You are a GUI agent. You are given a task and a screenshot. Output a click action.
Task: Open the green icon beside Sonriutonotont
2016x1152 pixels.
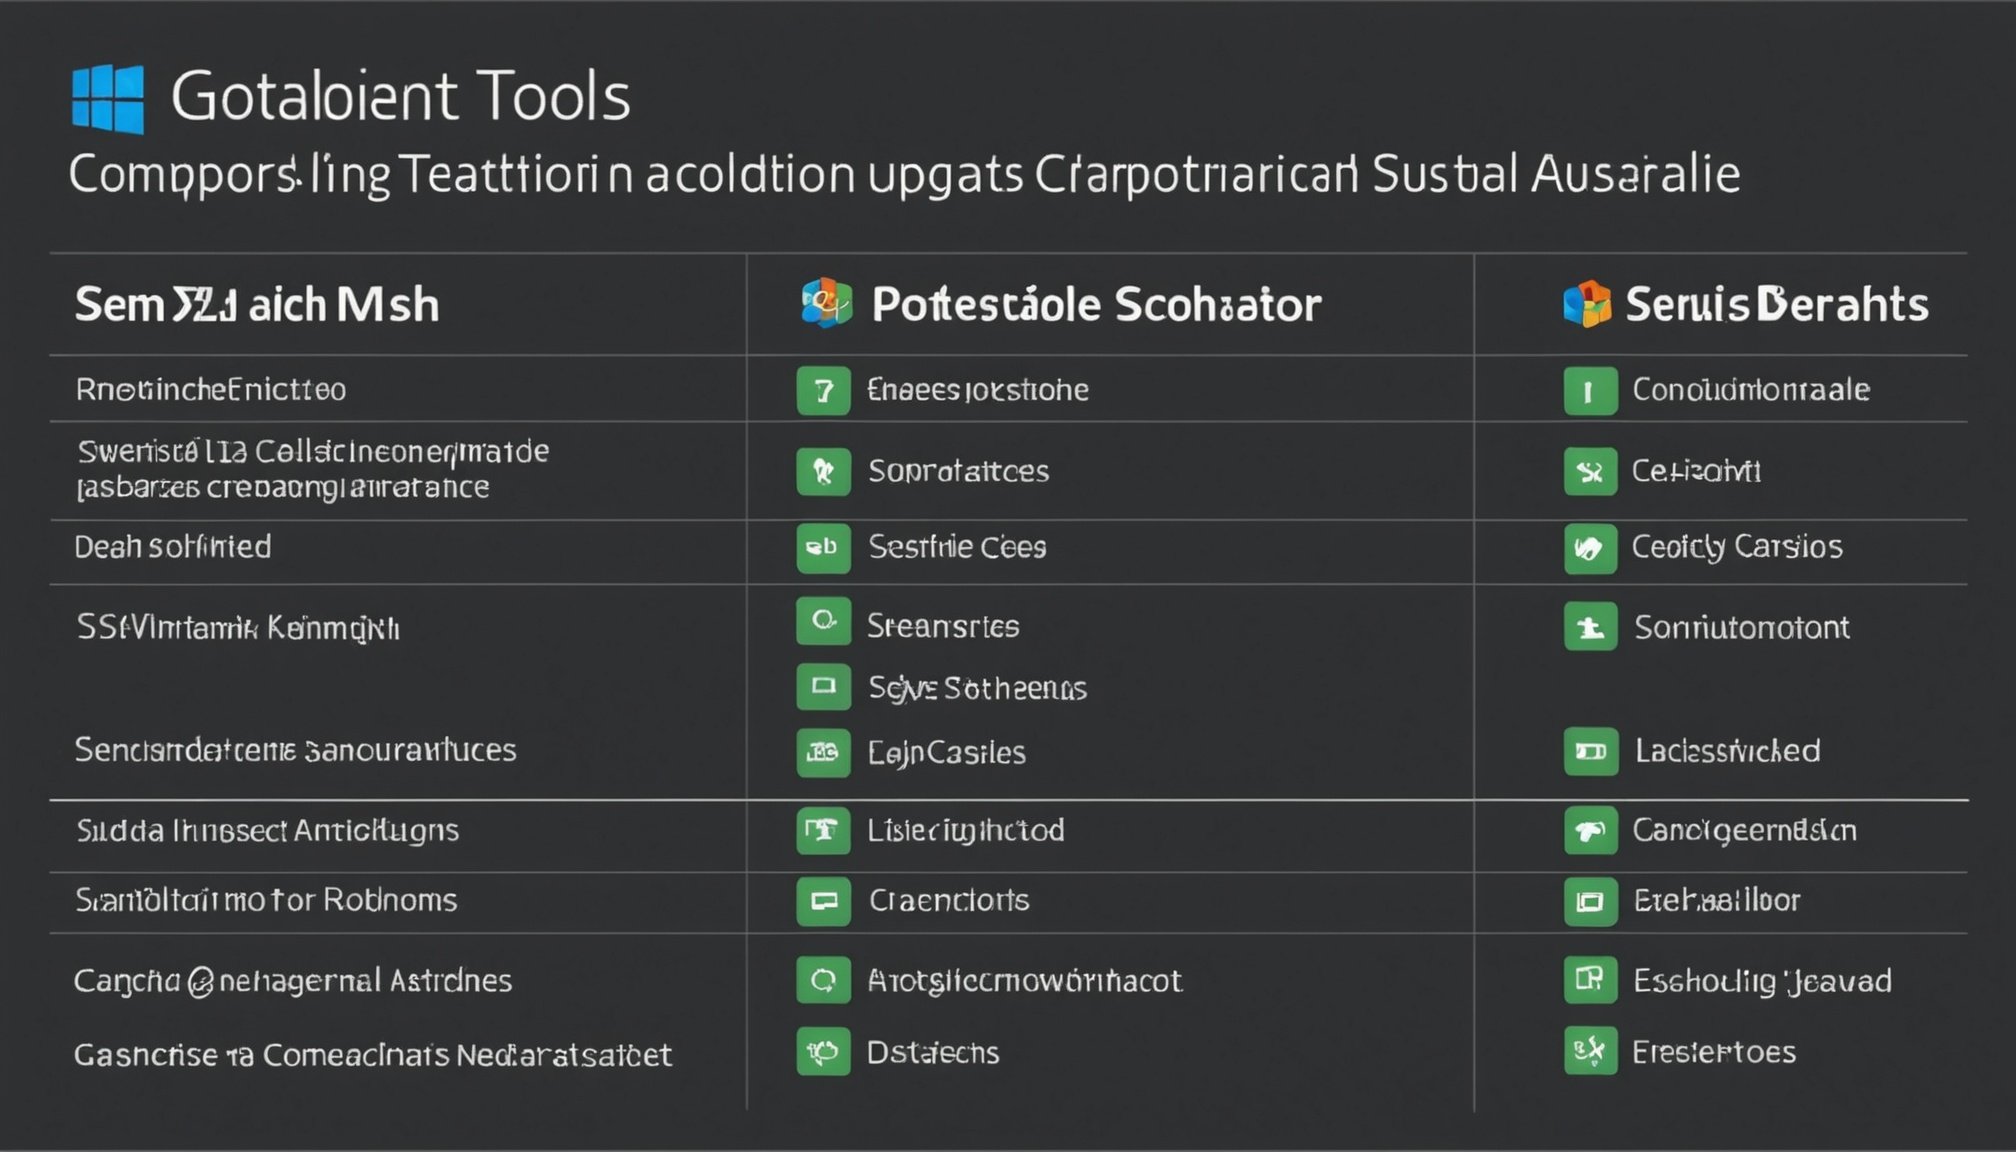tap(1590, 627)
